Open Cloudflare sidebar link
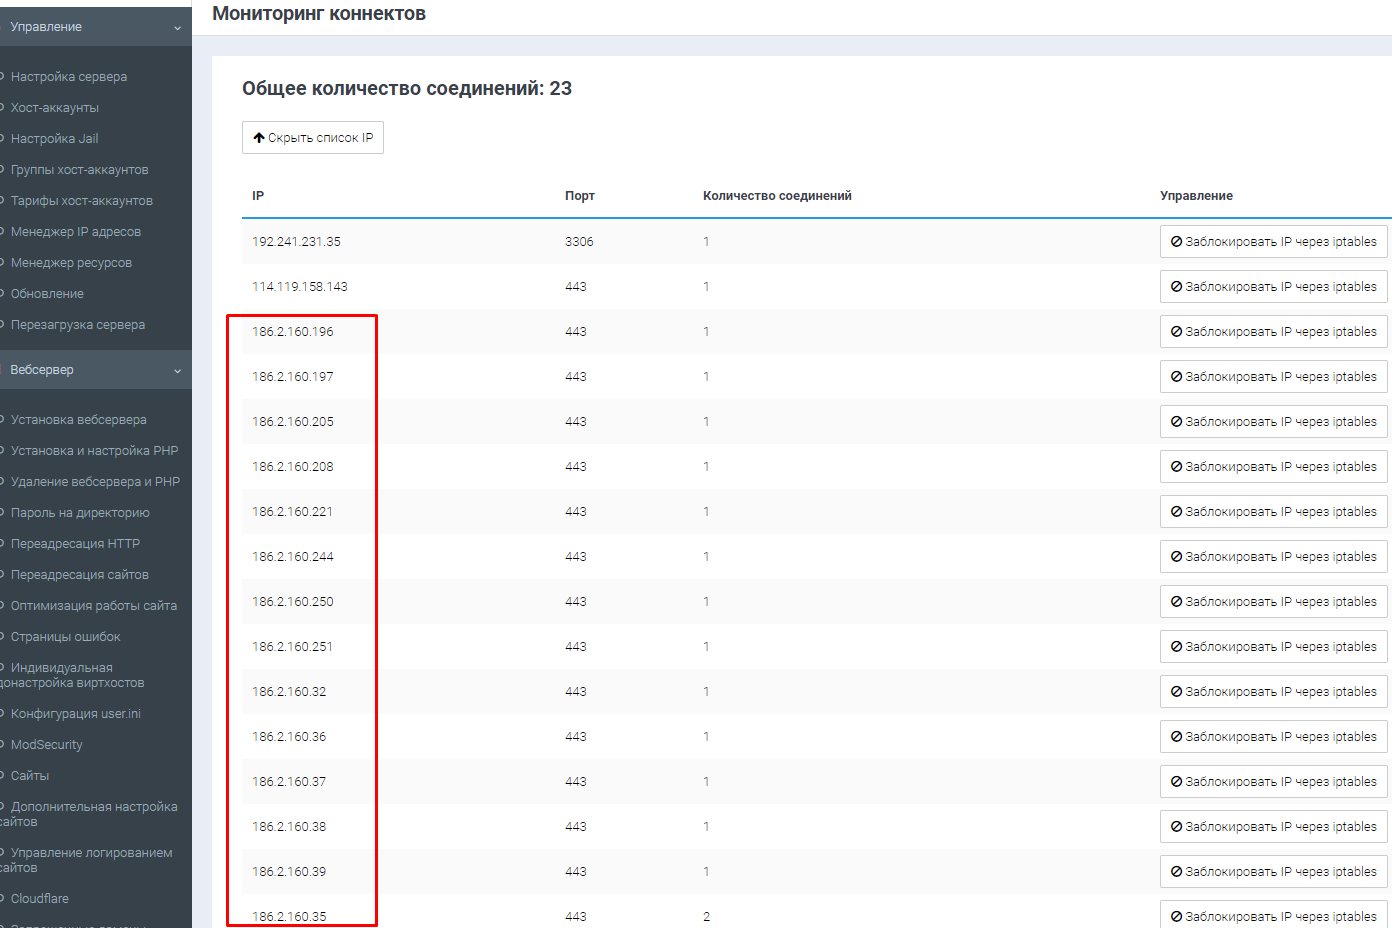 coord(40,899)
